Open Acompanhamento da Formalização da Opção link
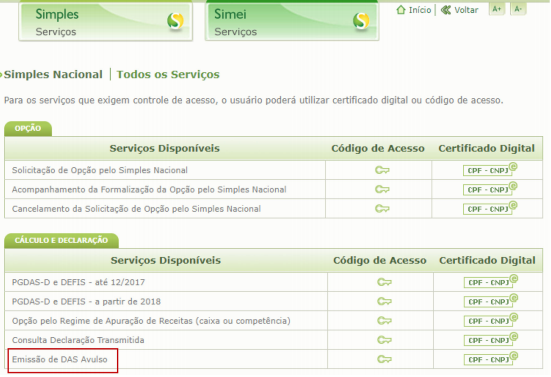 click(149, 190)
